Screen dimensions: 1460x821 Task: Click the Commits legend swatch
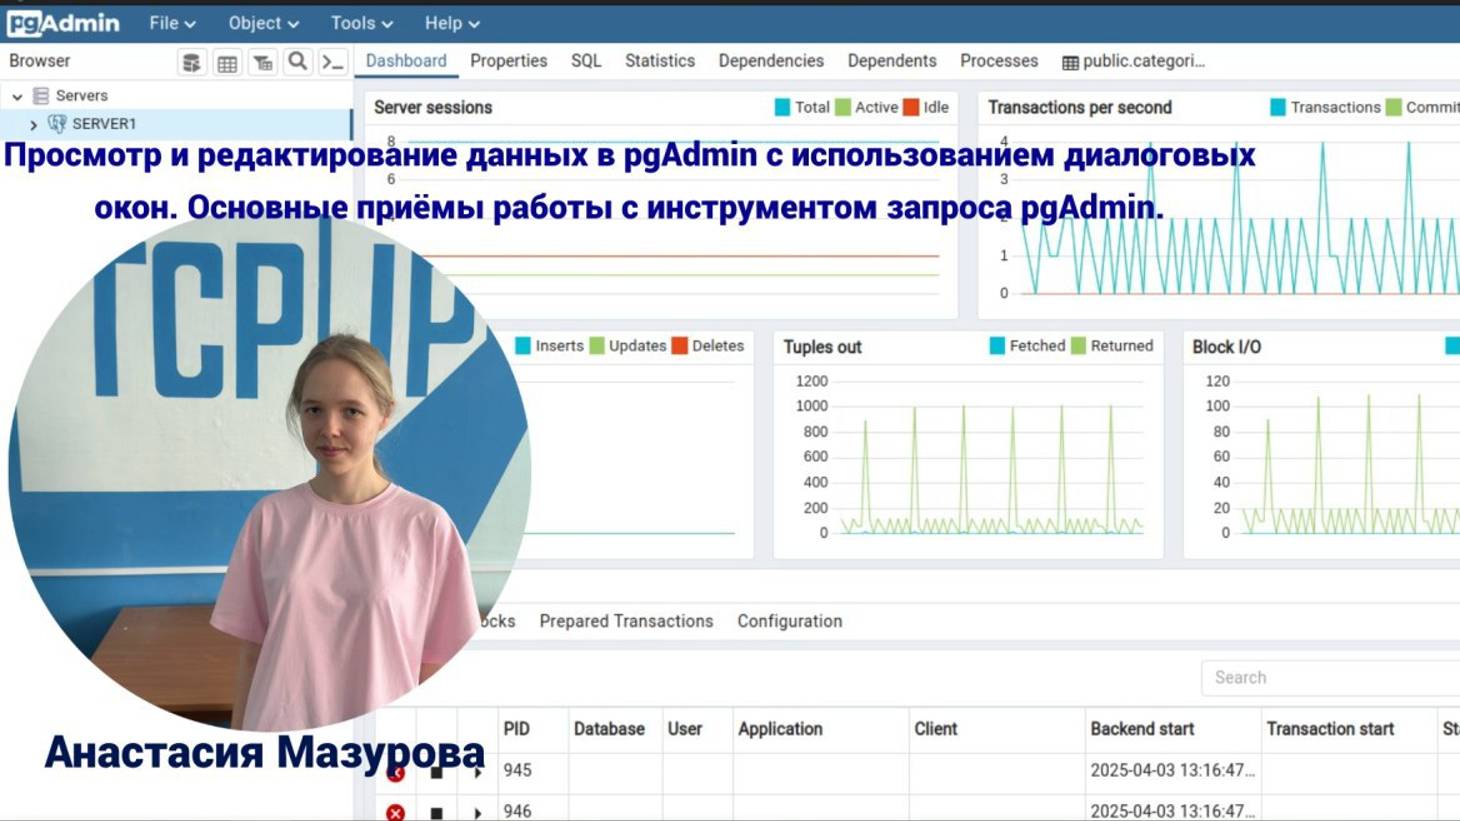point(1394,107)
